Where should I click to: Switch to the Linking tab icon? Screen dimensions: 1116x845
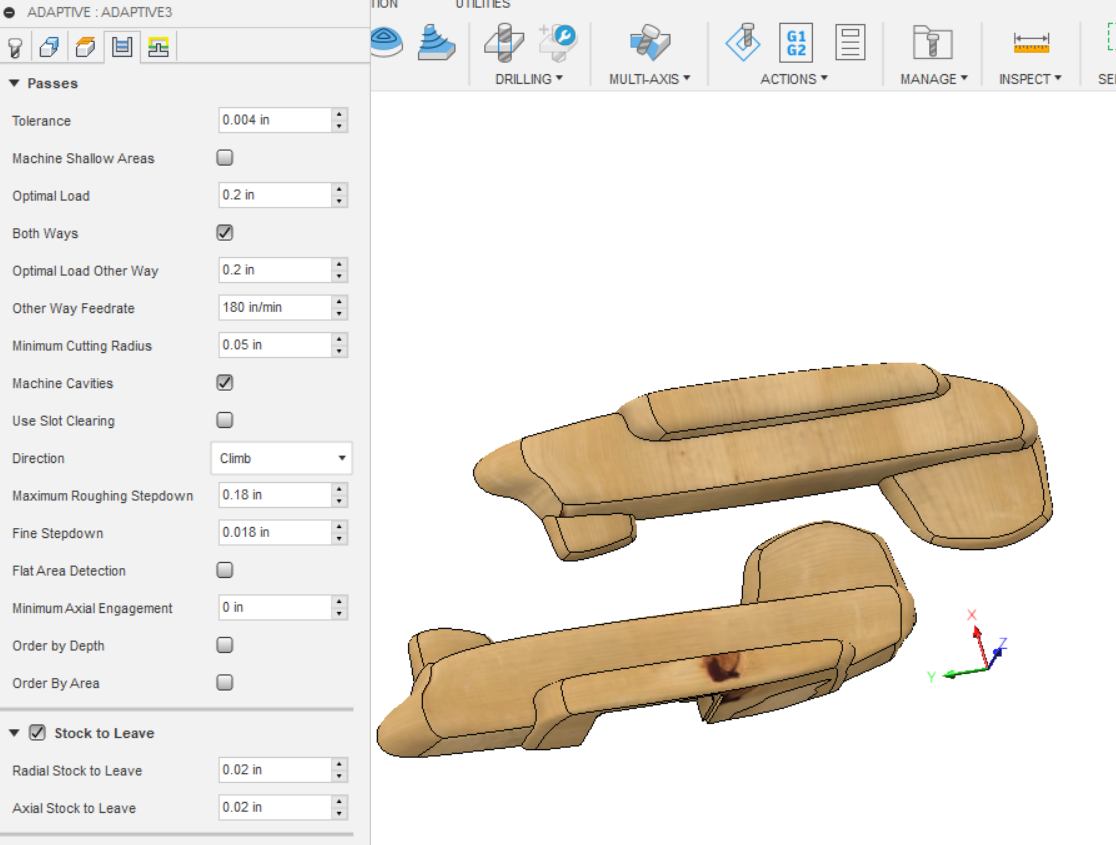point(155,48)
